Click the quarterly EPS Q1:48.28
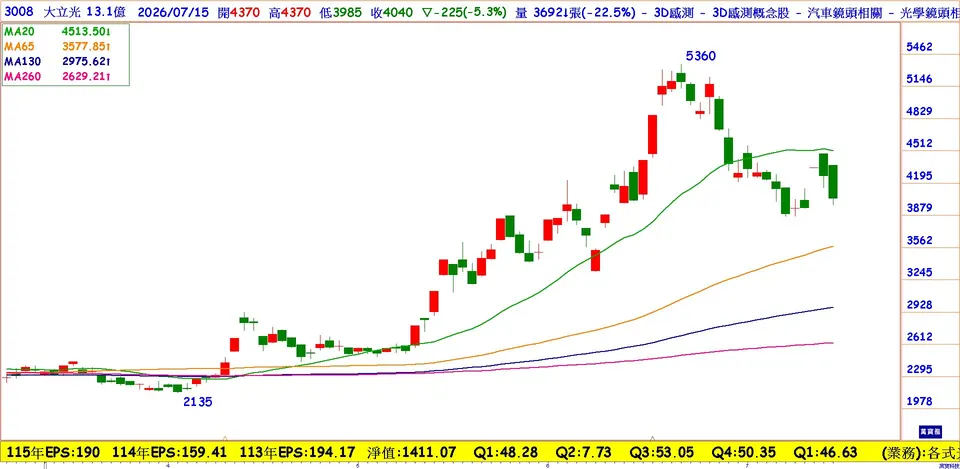960x469 pixels. (505, 452)
